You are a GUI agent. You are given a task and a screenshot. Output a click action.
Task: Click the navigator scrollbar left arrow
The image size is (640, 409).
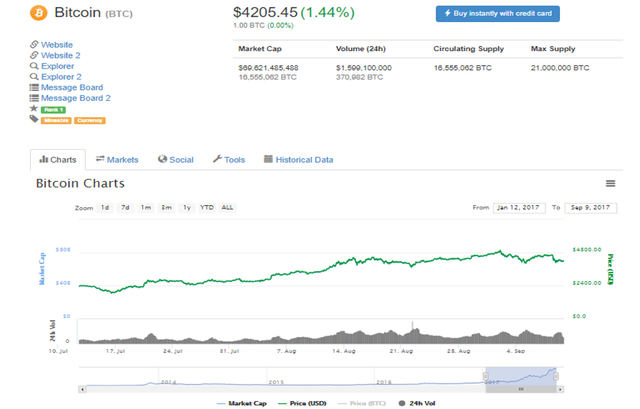pyautogui.click(x=82, y=389)
